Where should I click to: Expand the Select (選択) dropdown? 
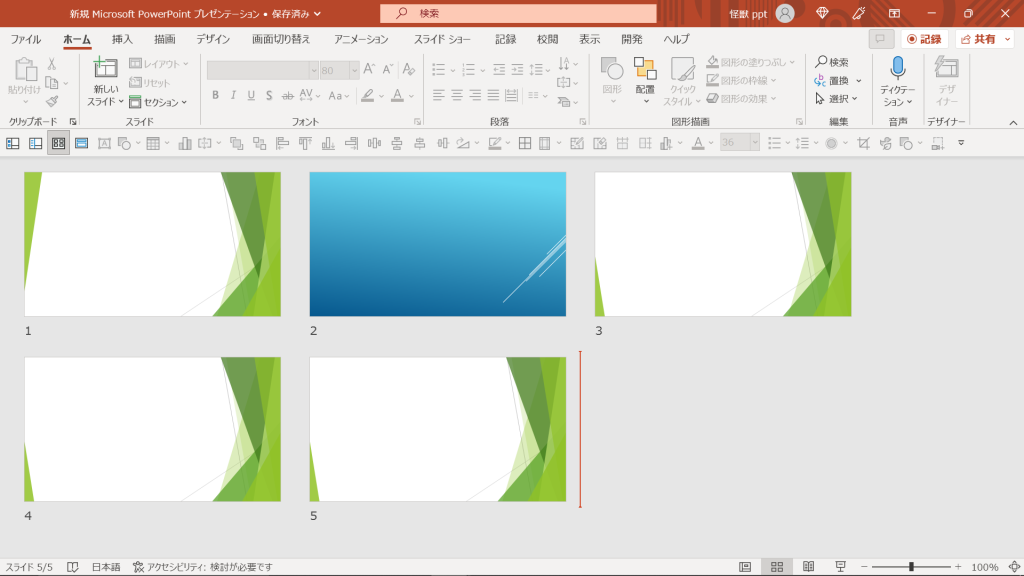coord(837,98)
